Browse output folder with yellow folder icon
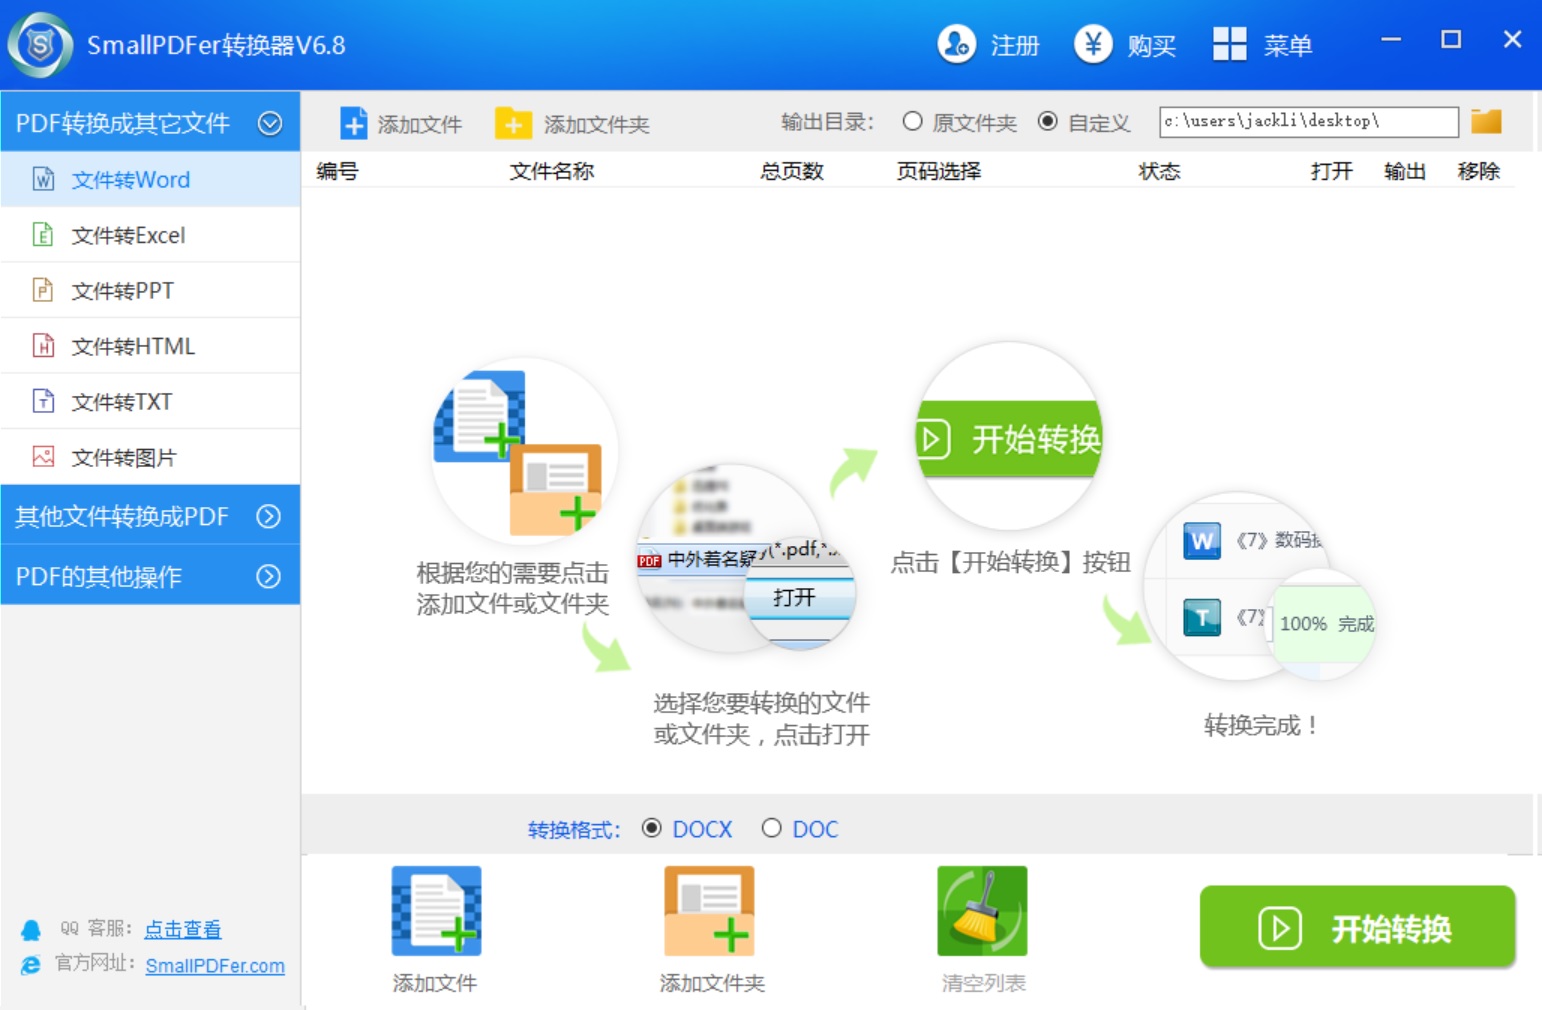Screen dimensions: 1542x1010 tap(1486, 121)
